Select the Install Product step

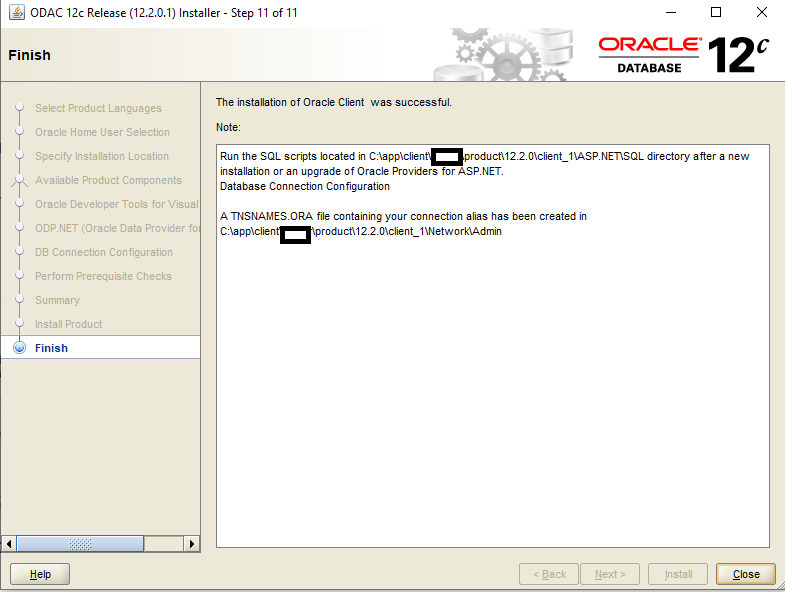69,324
